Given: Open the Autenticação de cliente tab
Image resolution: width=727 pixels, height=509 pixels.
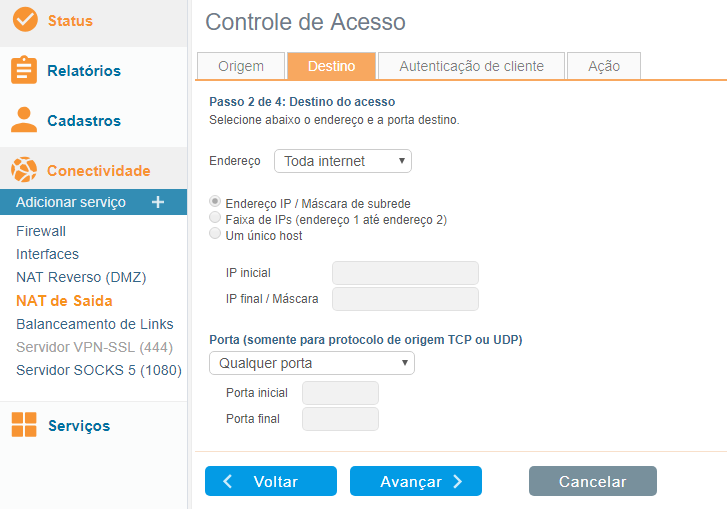Looking at the screenshot, I should coord(472,66).
